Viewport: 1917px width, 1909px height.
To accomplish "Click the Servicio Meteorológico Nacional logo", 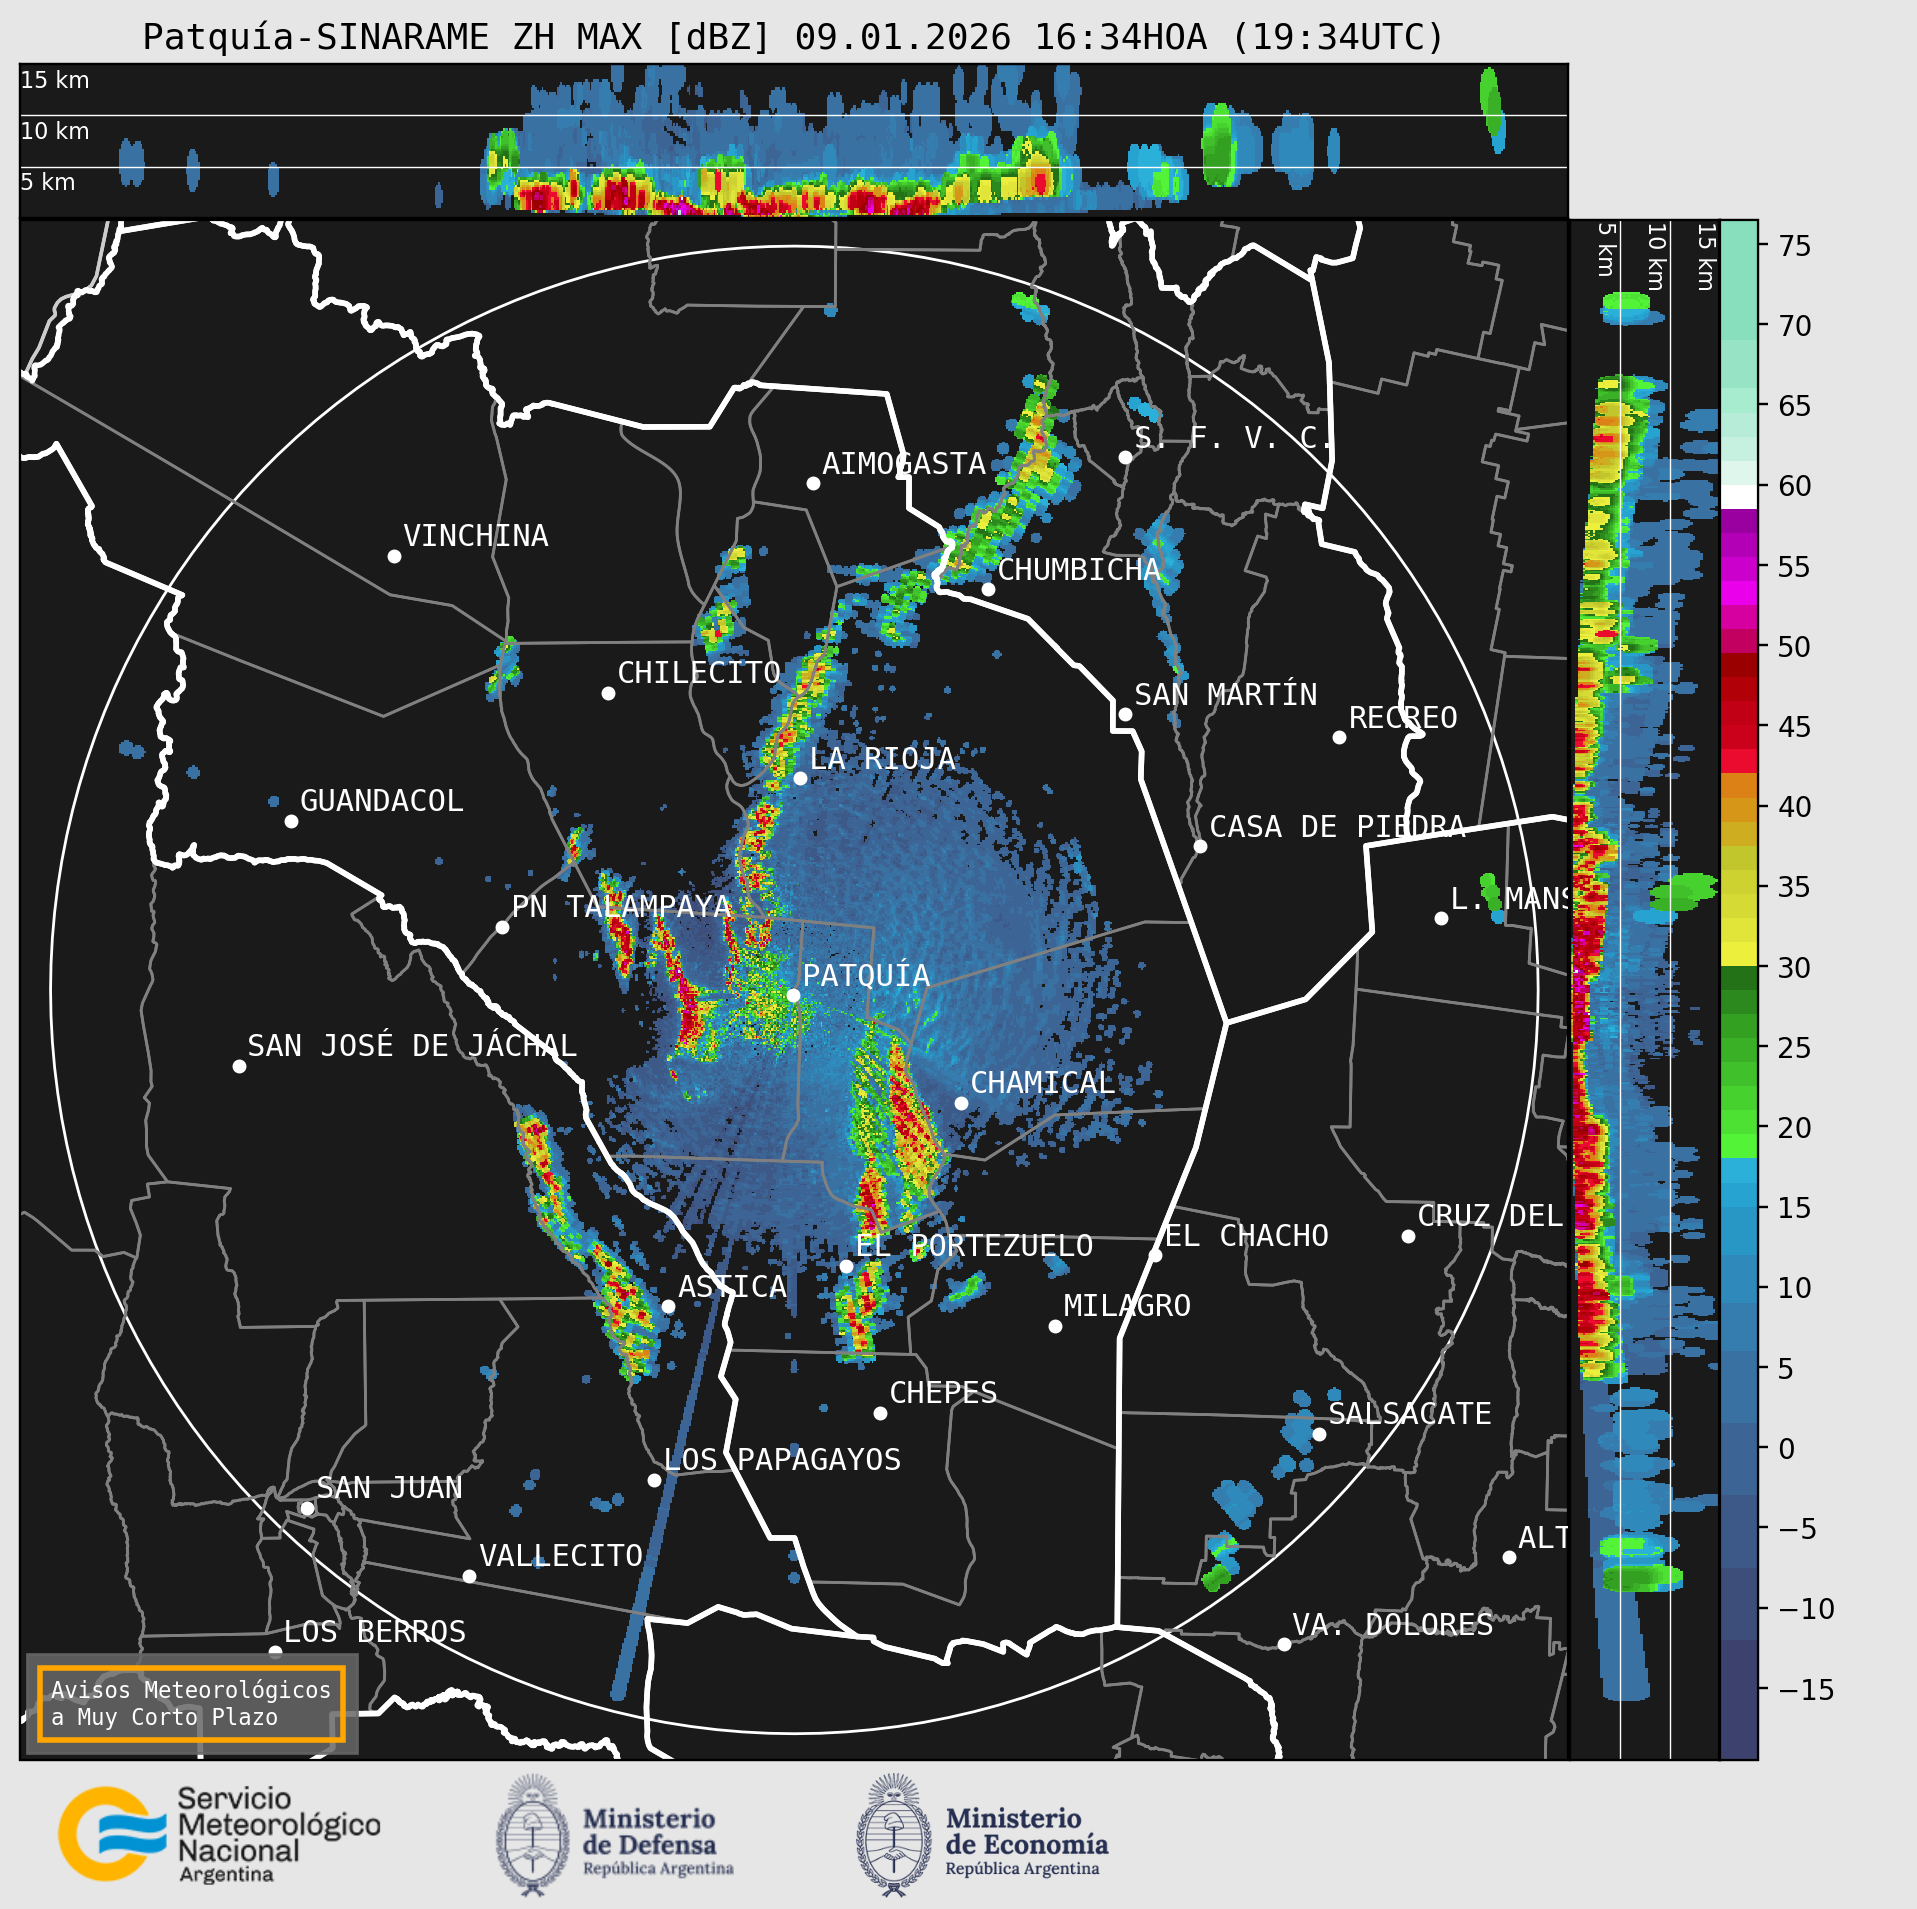I will (x=219, y=1834).
